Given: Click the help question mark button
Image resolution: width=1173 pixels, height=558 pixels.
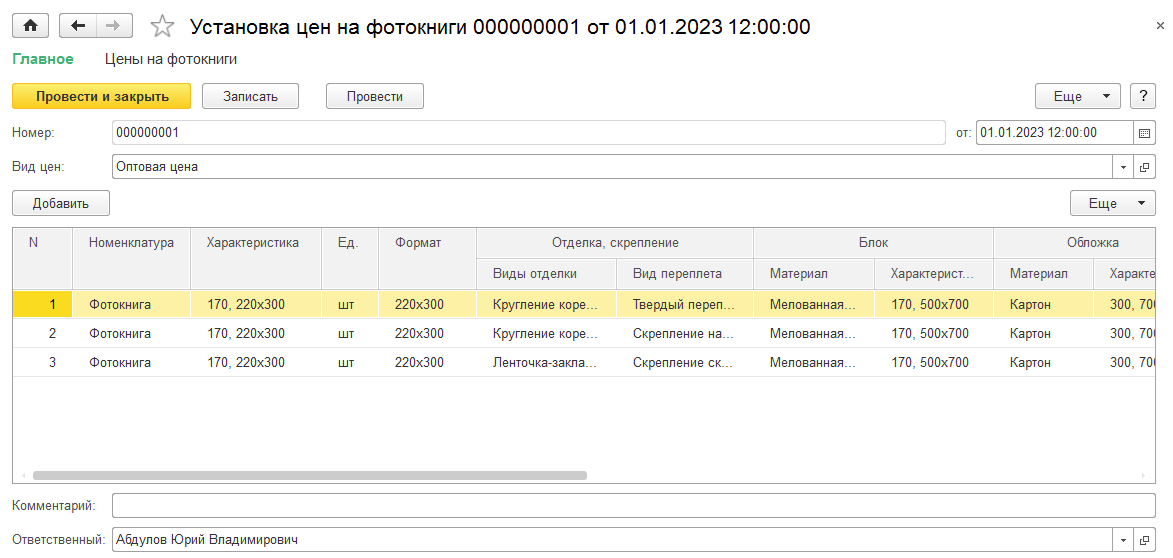Looking at the screenshot, I should click(1142, 96).
